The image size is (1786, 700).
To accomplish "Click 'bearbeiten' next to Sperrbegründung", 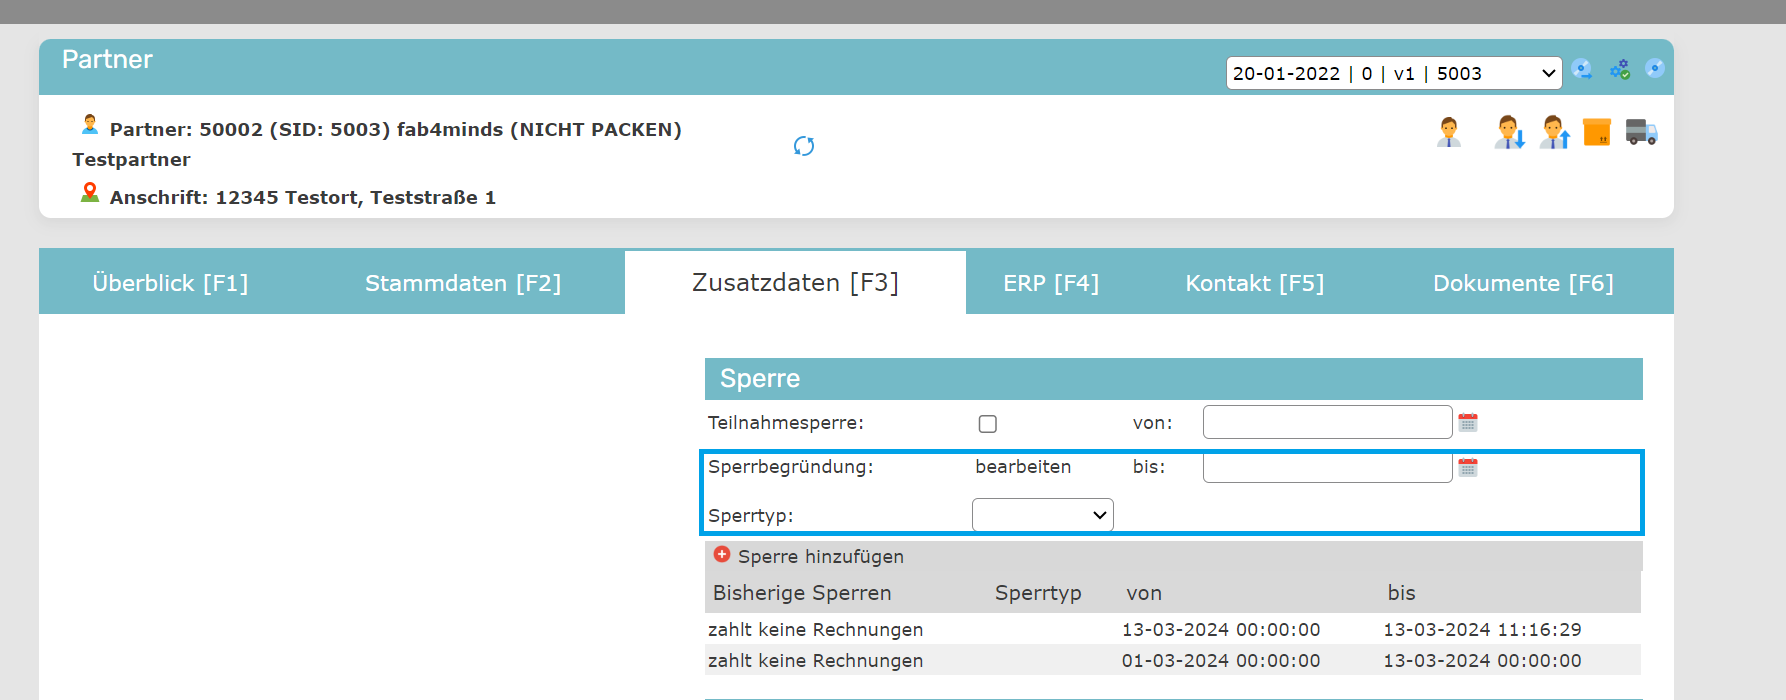I will tap(1023, 467).
